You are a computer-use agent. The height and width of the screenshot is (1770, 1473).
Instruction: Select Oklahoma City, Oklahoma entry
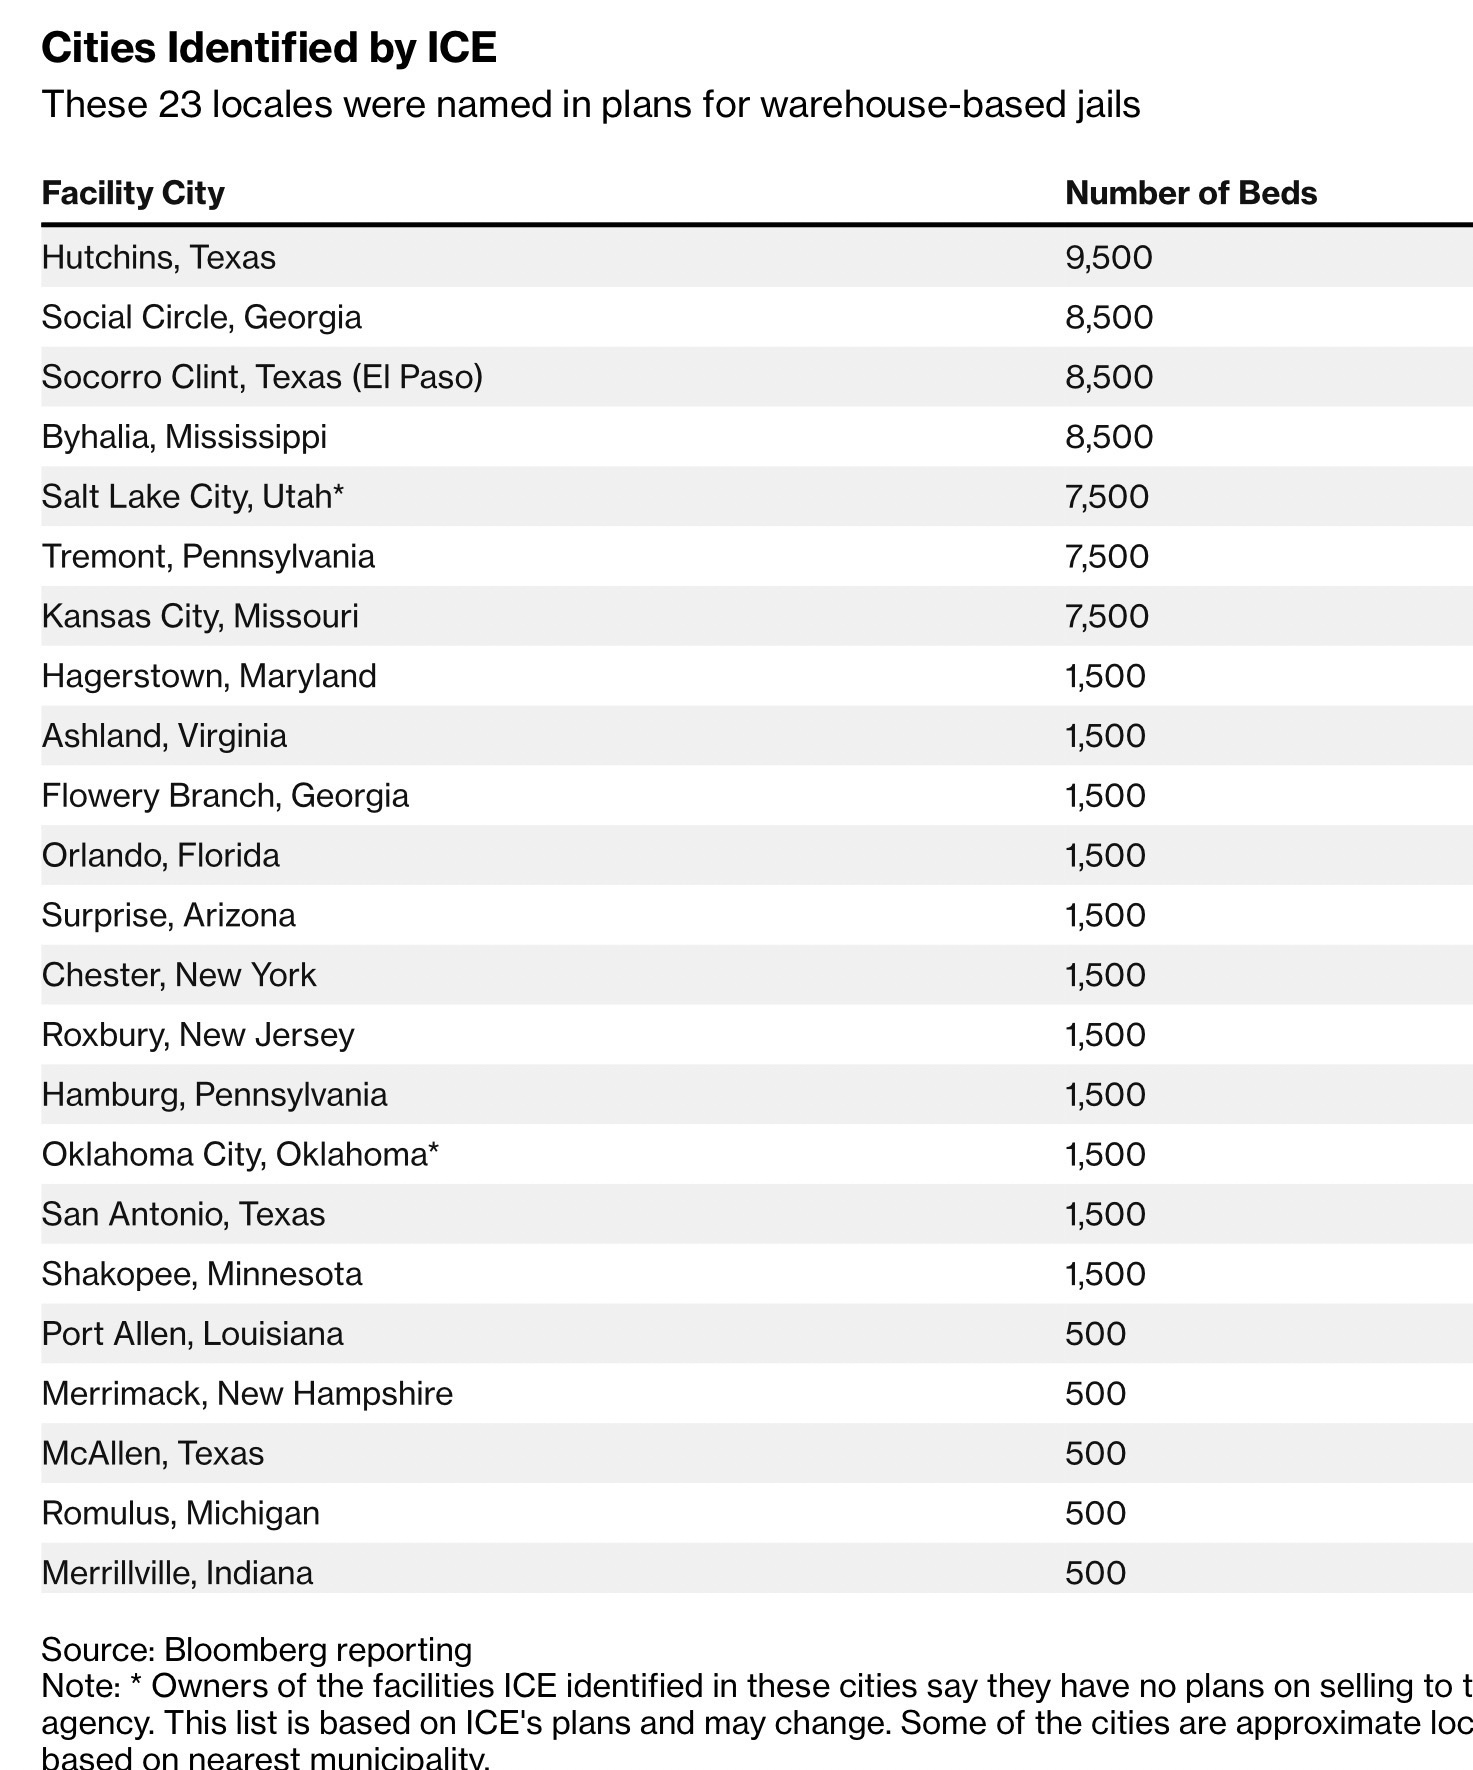240,1155
